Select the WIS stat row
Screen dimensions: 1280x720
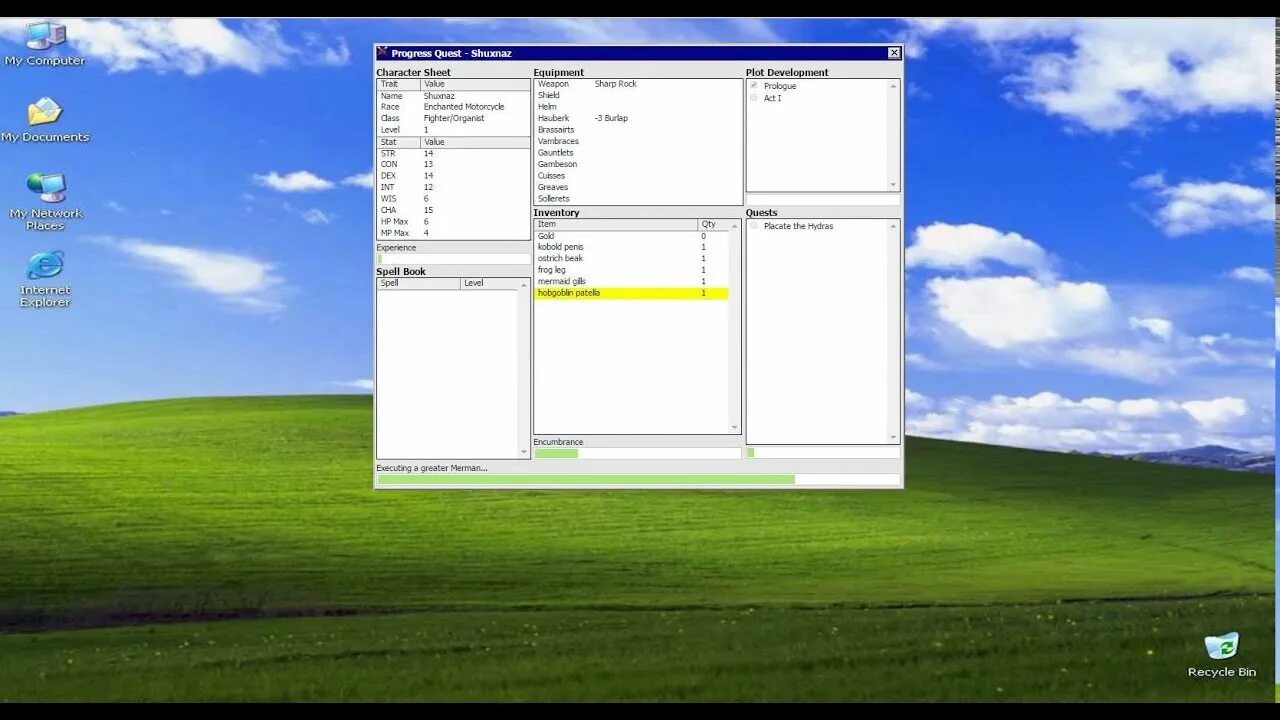pyautogui.click(x=453, y=199)
